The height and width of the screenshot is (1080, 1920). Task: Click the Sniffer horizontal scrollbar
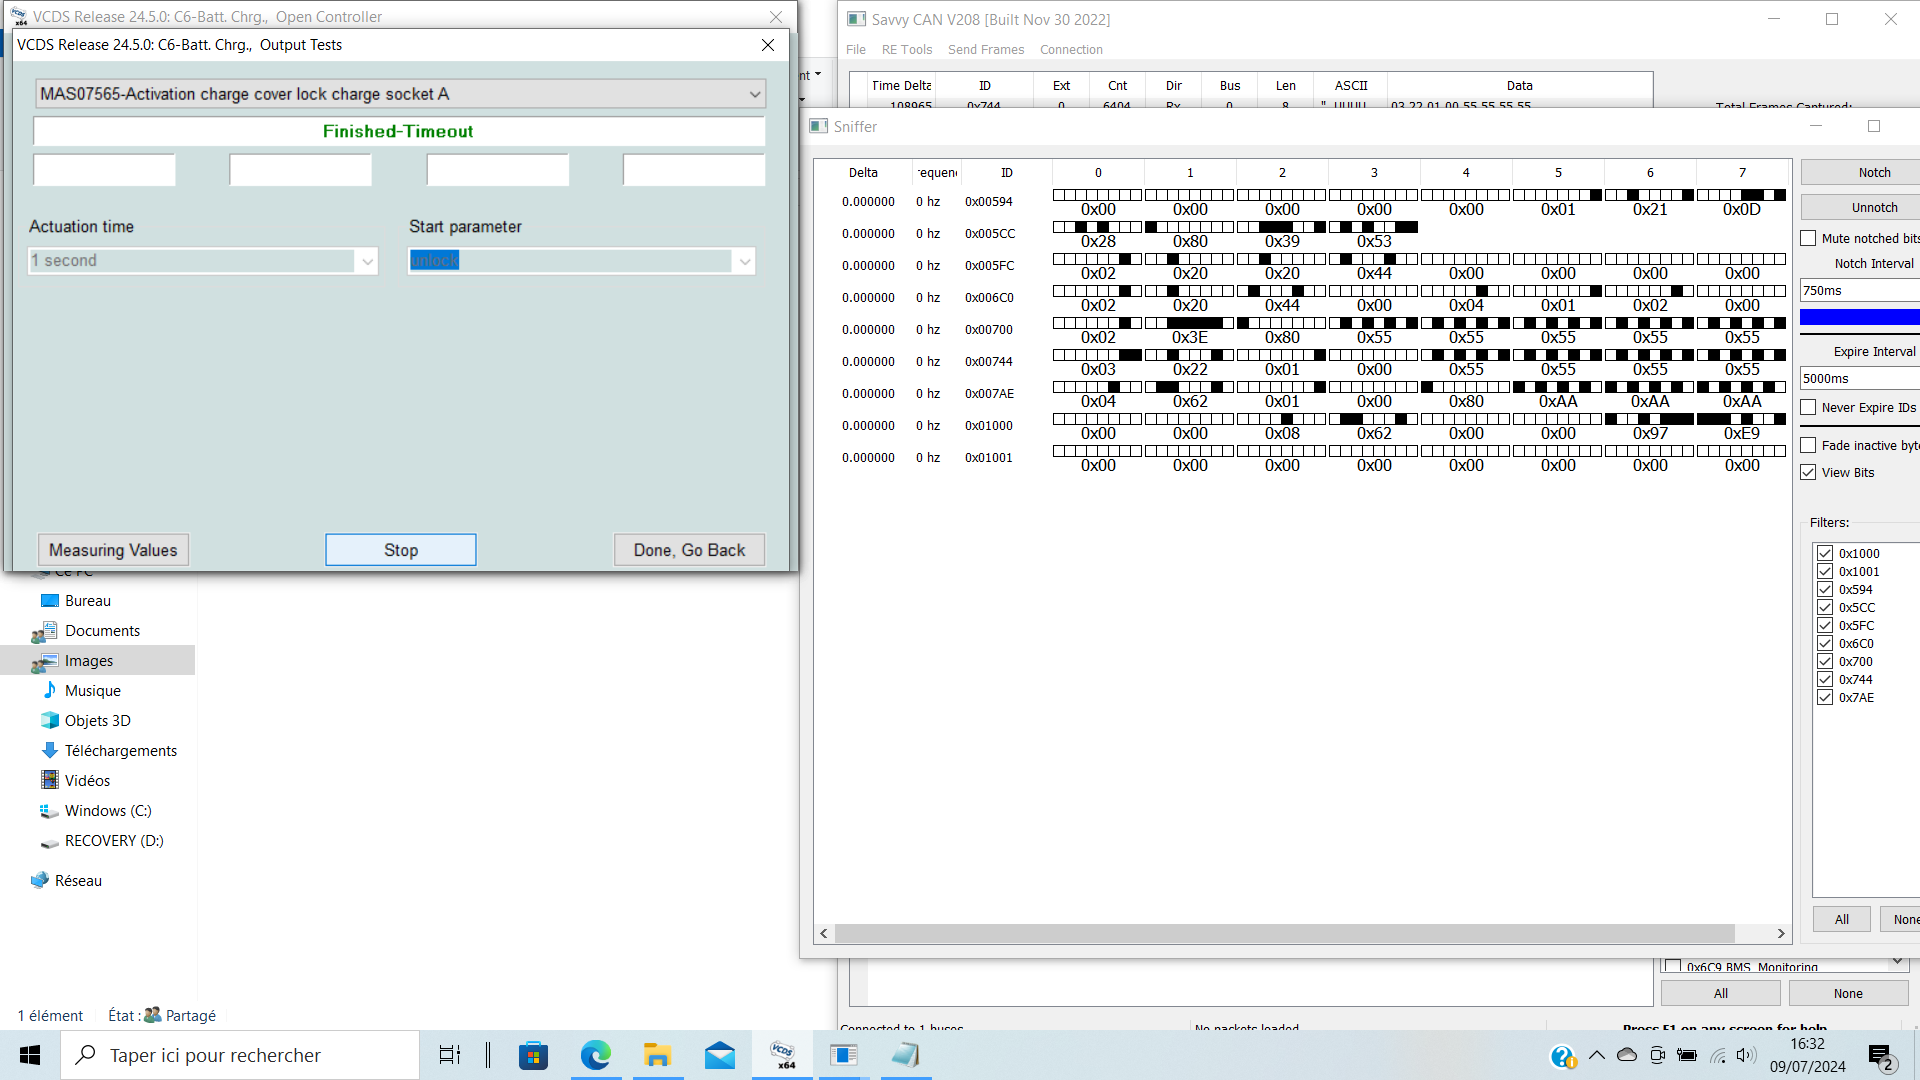click(x=1284, y=933)
